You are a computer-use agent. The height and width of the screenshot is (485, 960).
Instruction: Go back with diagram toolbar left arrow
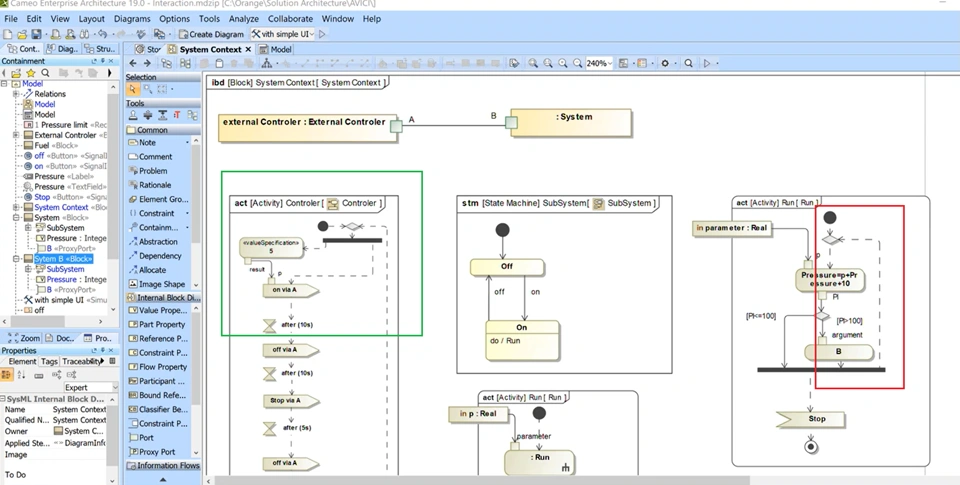(132, 63)
